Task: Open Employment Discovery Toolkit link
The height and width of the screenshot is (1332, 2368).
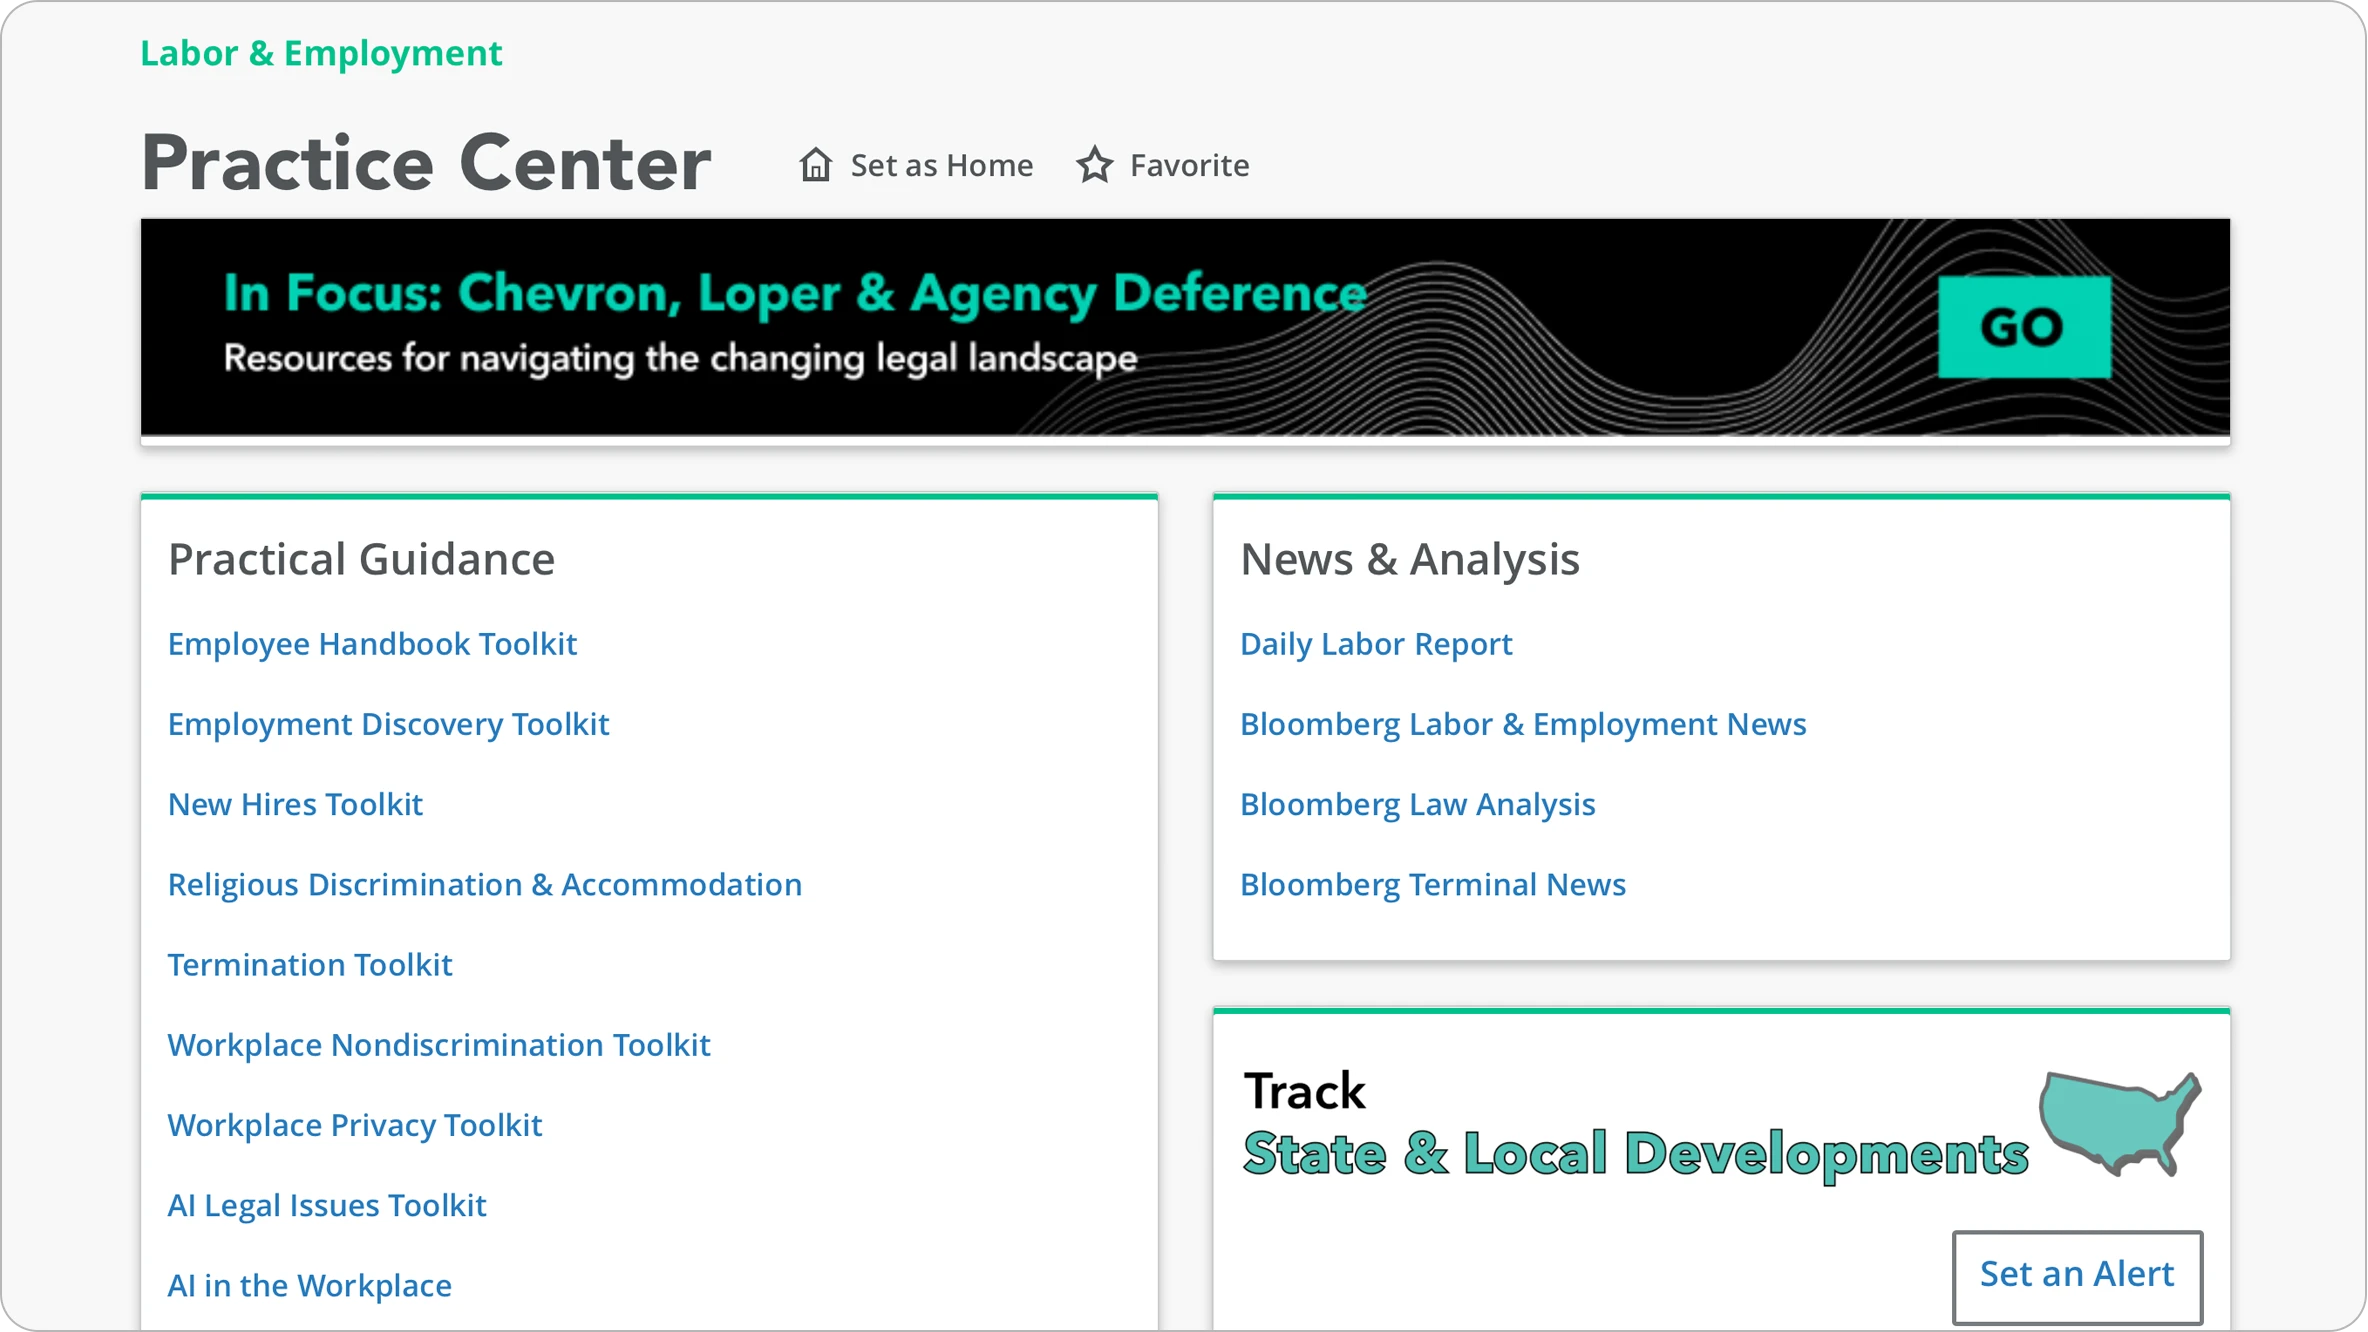Action: [388, 724]
